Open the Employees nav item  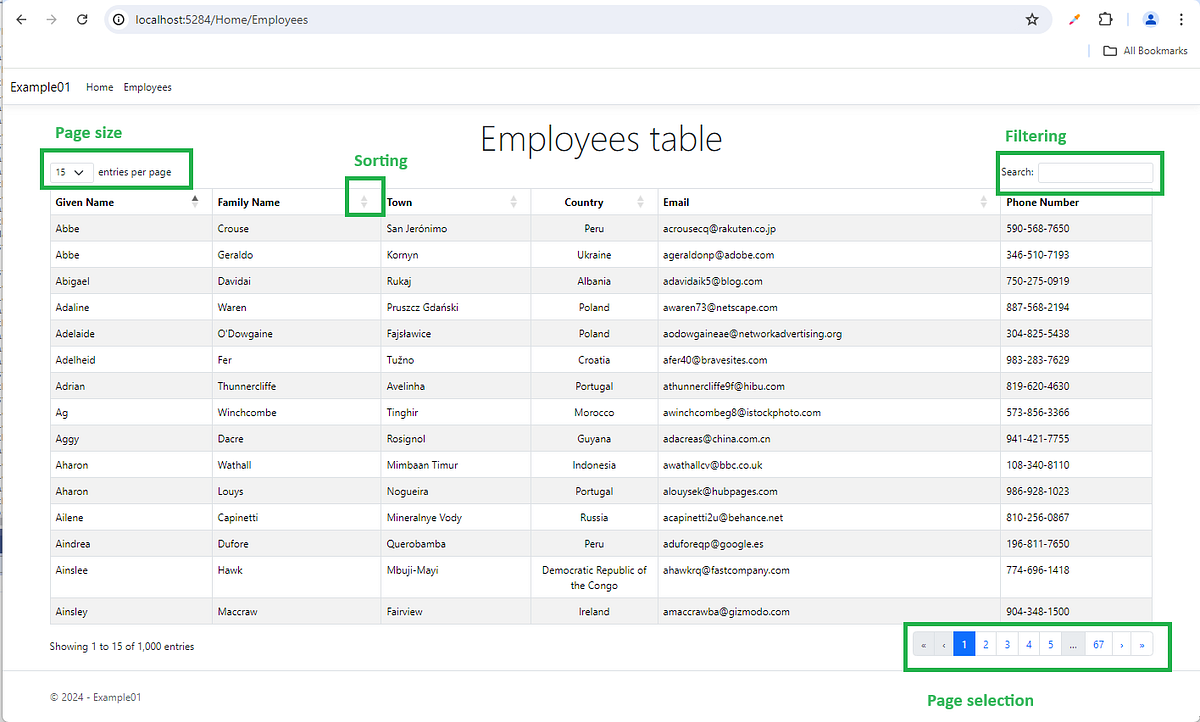(x=148, y=88)
